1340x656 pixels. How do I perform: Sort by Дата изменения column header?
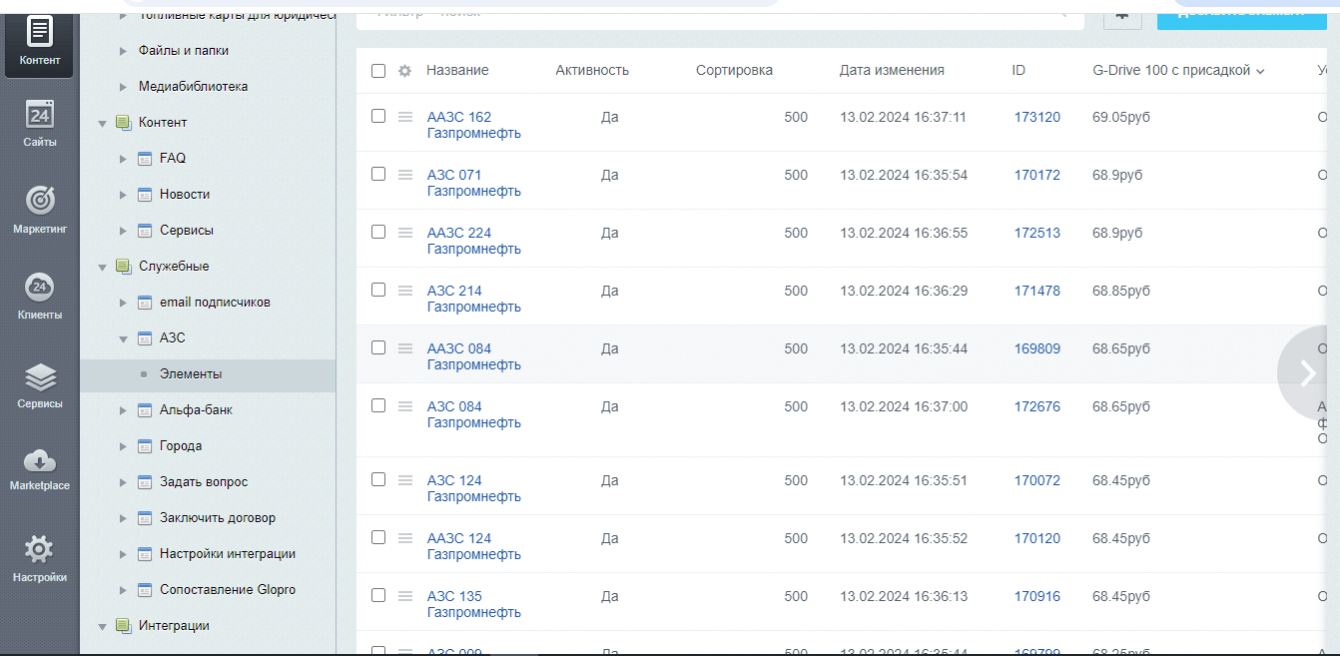pyautogui.click(x=891, y=70)
